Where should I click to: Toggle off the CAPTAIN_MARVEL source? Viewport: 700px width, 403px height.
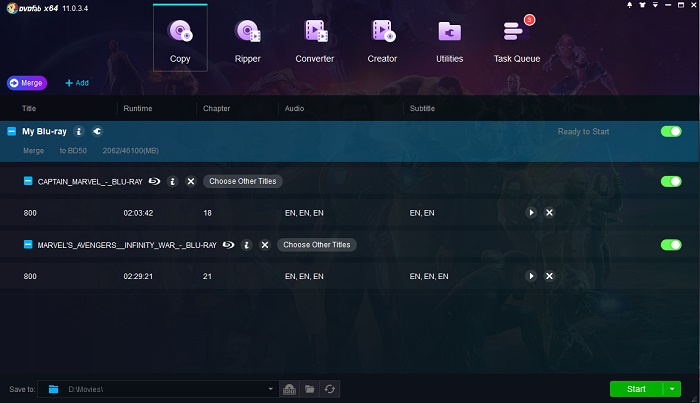click(671, 181)
